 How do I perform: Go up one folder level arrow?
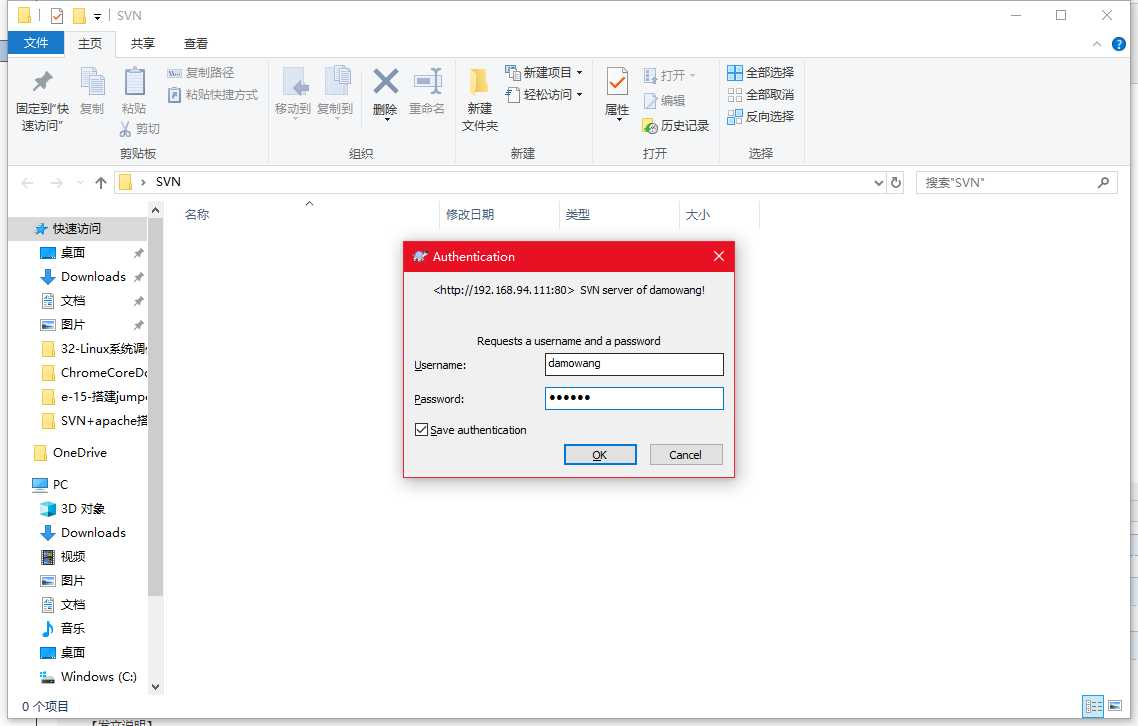click(x=101, y=182)
